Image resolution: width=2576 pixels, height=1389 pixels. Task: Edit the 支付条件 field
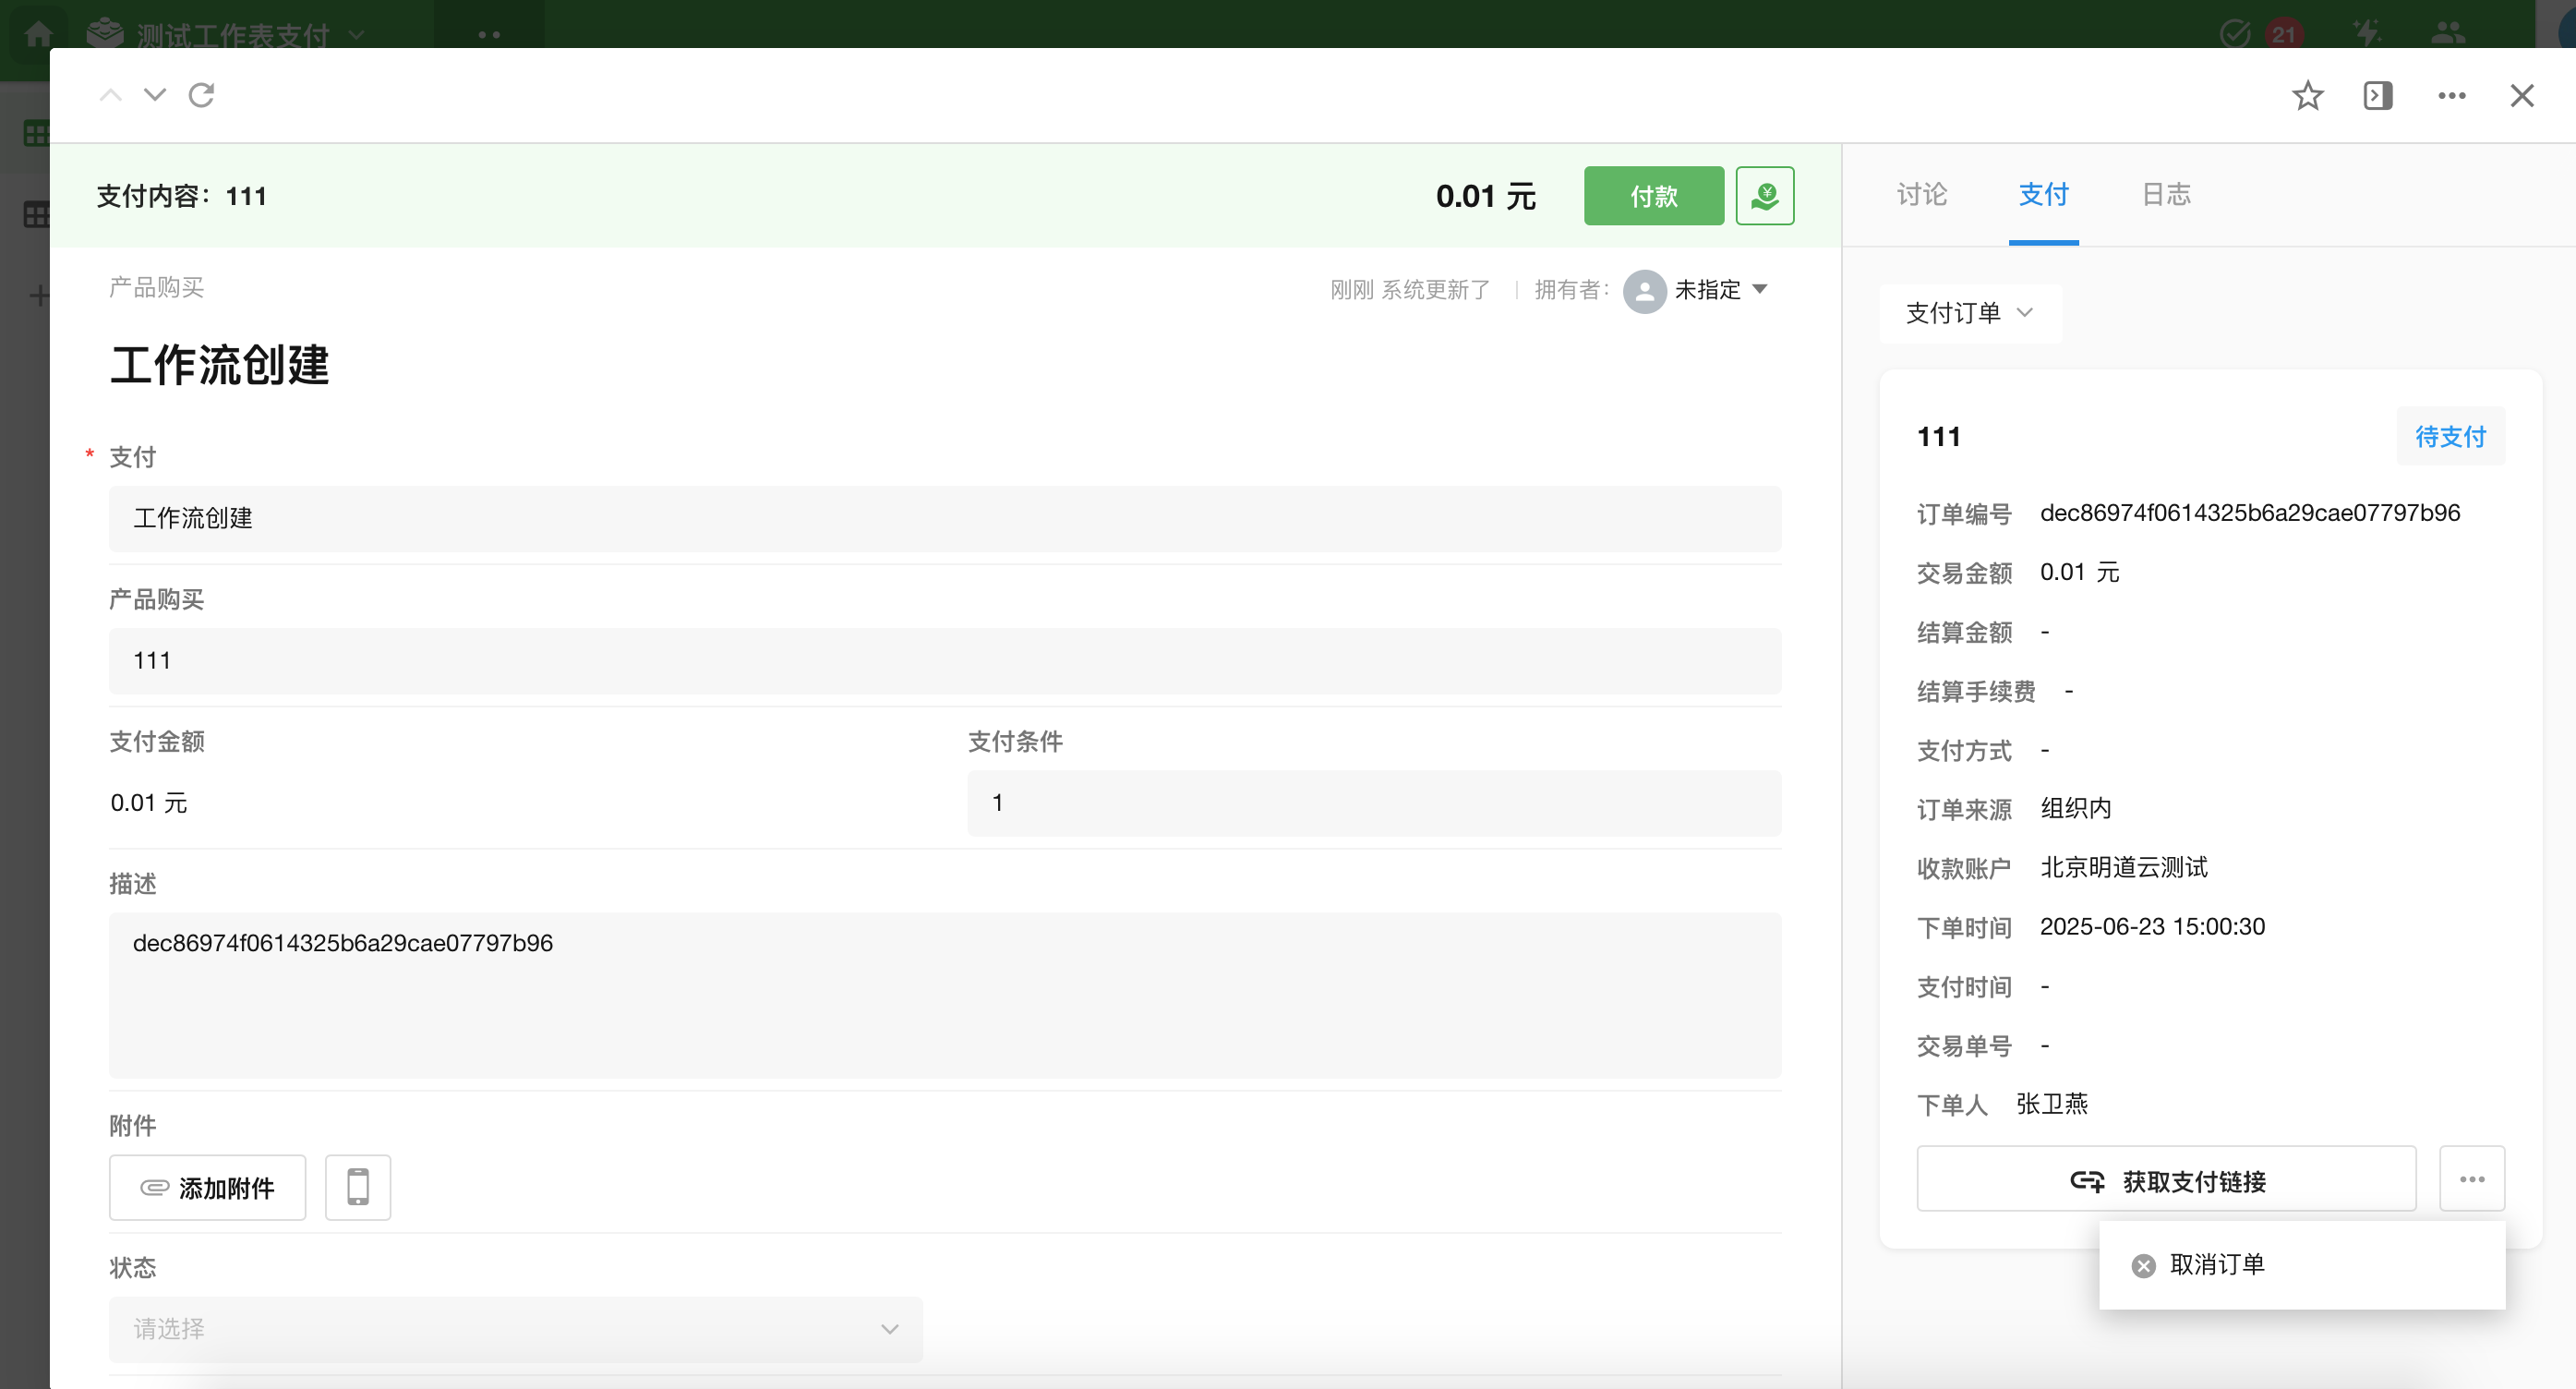pyautogui.click(x=1374, y=803)
